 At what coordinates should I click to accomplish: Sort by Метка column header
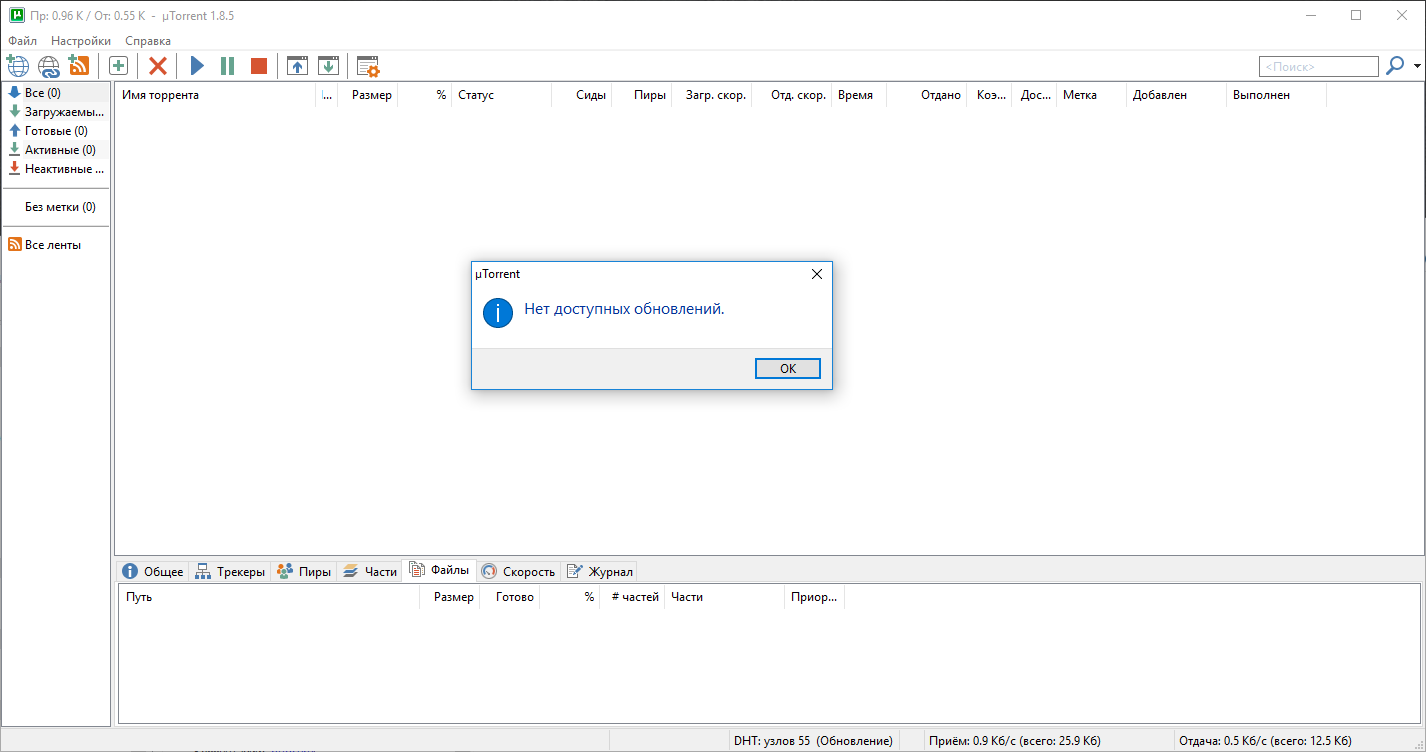tap(1091, 95)
